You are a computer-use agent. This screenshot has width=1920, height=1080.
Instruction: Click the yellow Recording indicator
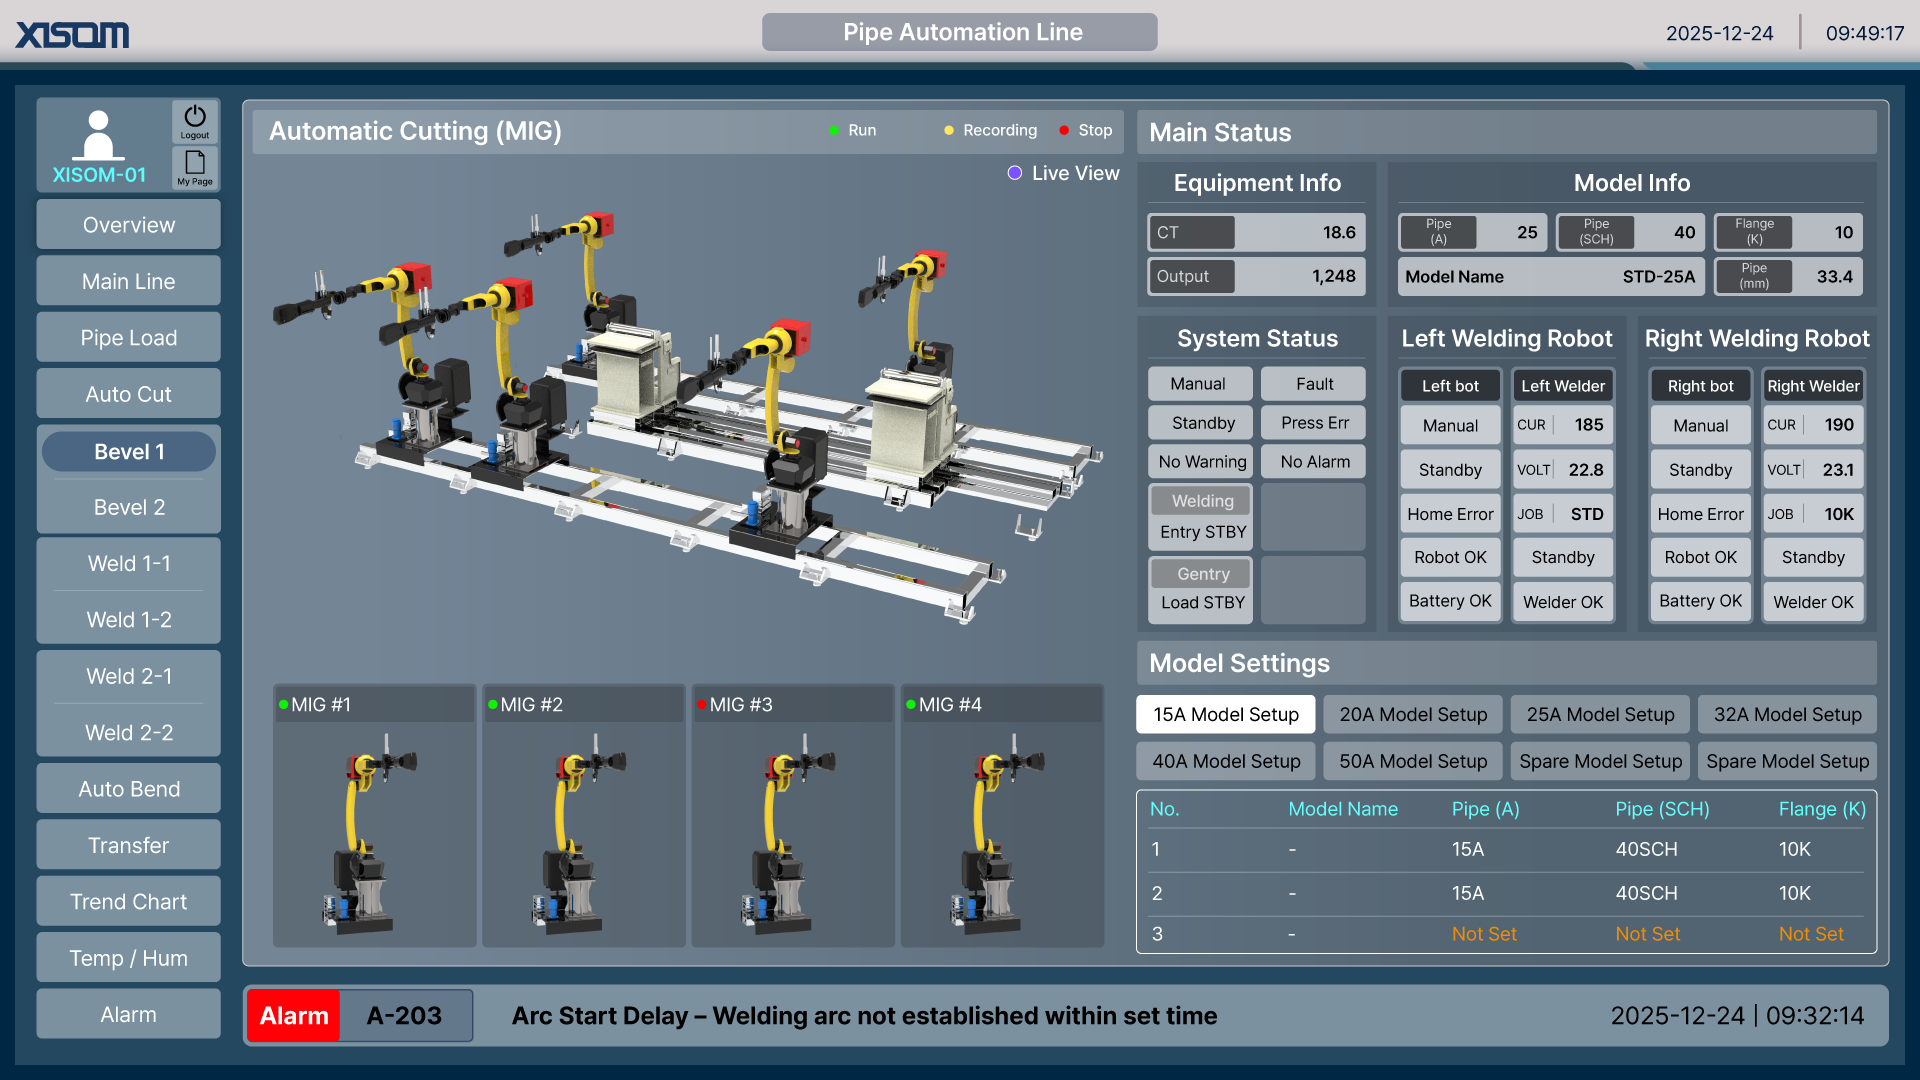949,131
